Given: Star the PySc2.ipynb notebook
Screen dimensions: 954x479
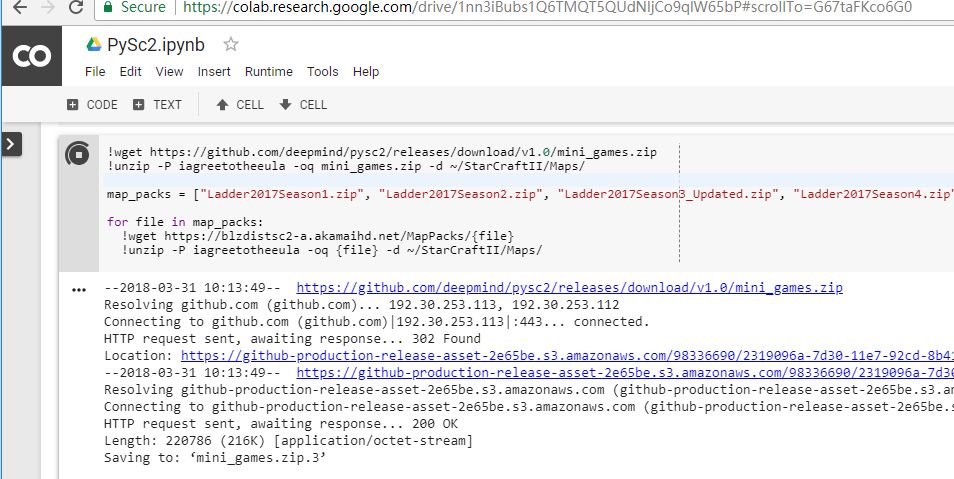Looking at the screenshot, I should point(231,44).
